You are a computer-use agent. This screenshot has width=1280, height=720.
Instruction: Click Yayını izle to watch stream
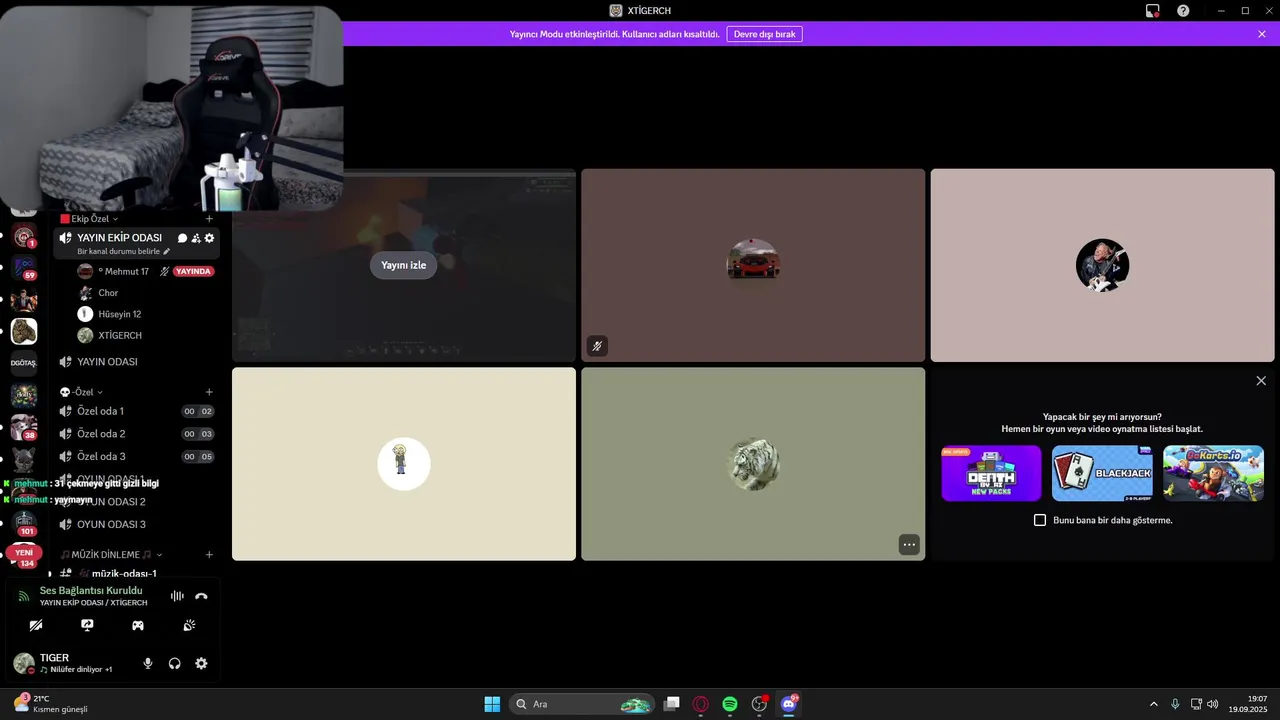click(404, 265)
